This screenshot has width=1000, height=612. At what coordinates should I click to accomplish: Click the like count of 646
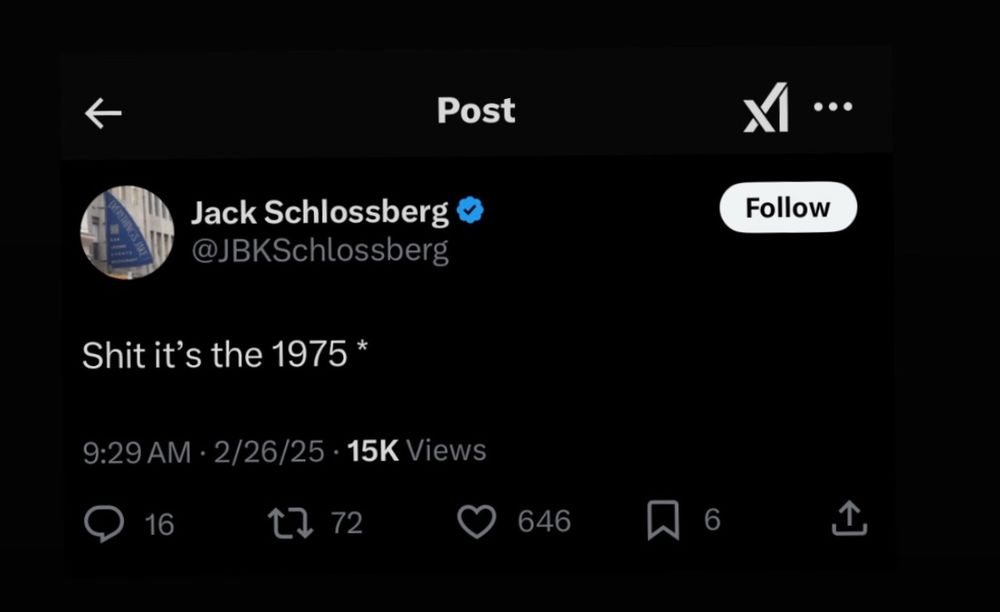544,521
